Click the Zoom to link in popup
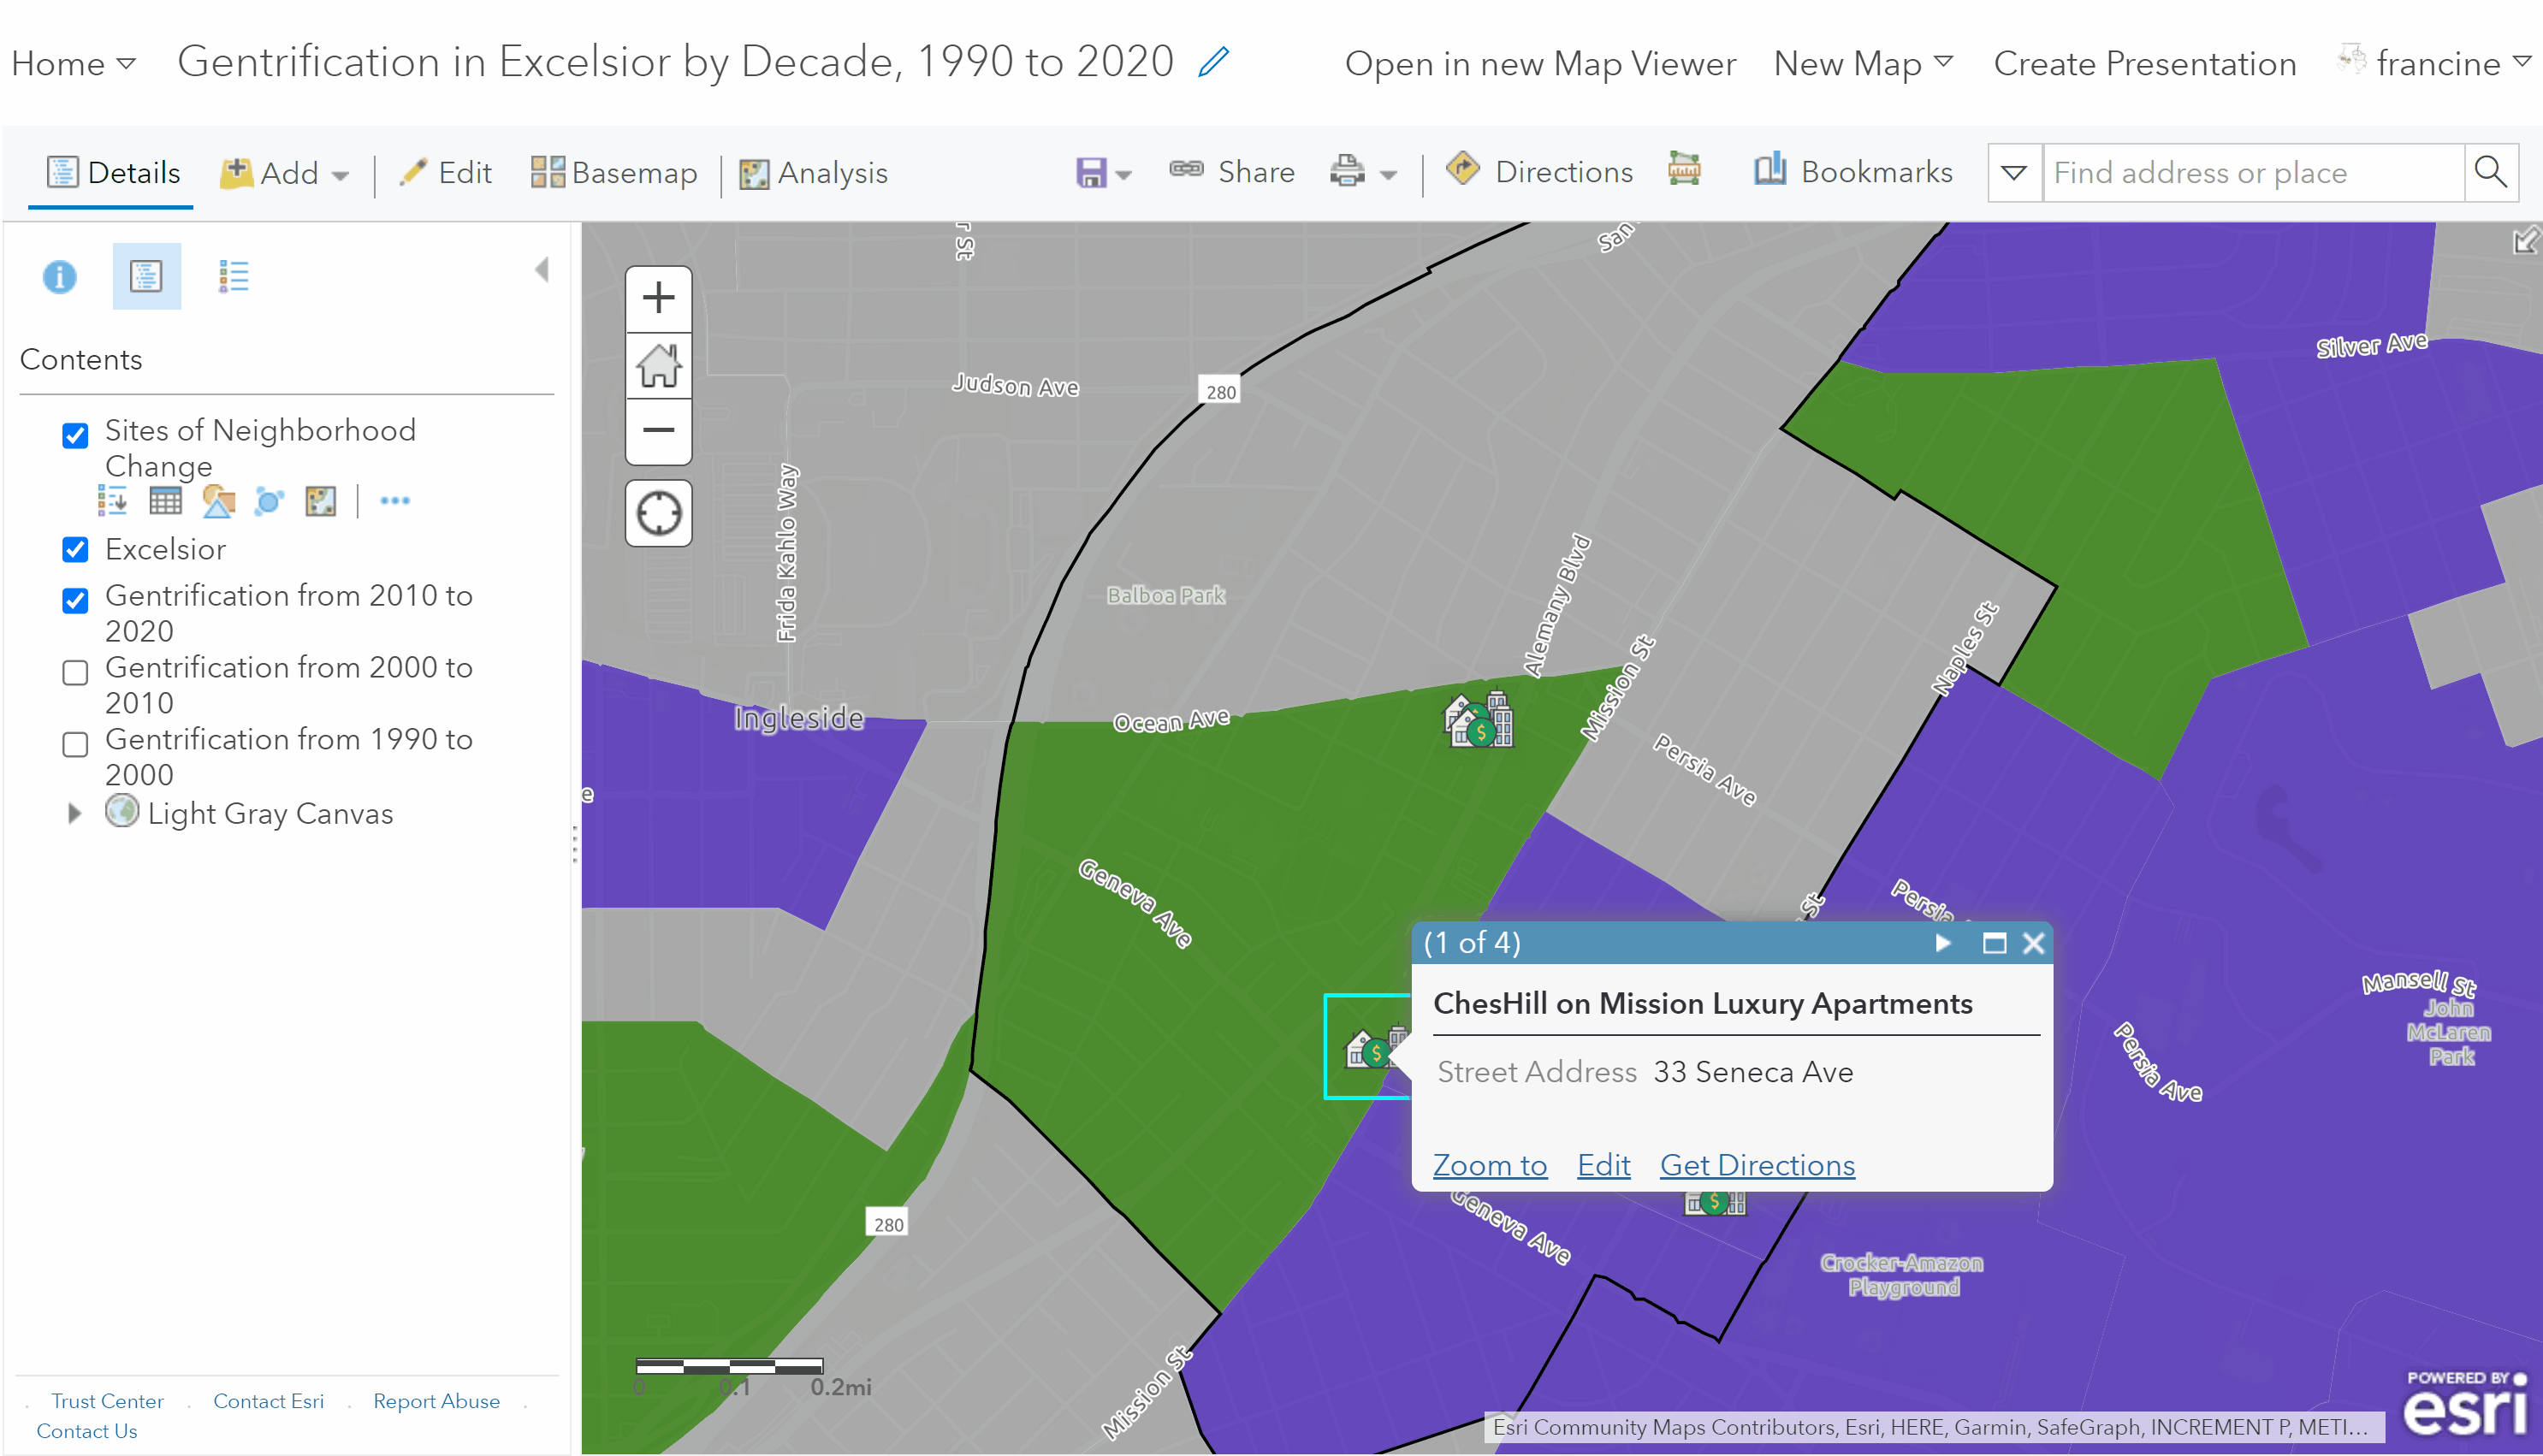The width and height of the screenshot is (2543, 1456). [1489, 1165]
